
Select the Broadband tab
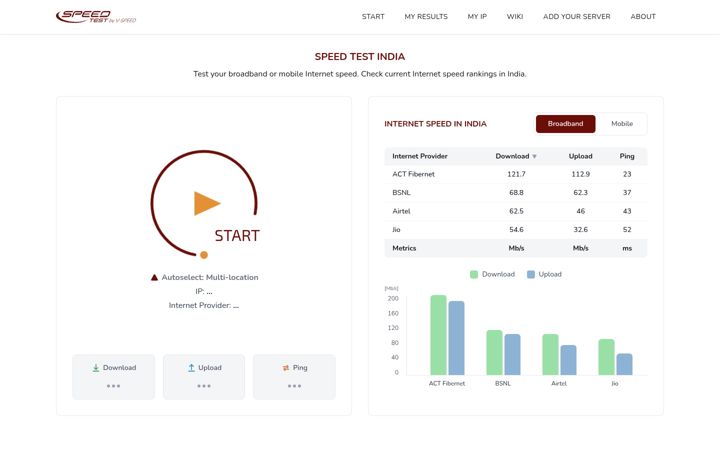coord(565,124)
